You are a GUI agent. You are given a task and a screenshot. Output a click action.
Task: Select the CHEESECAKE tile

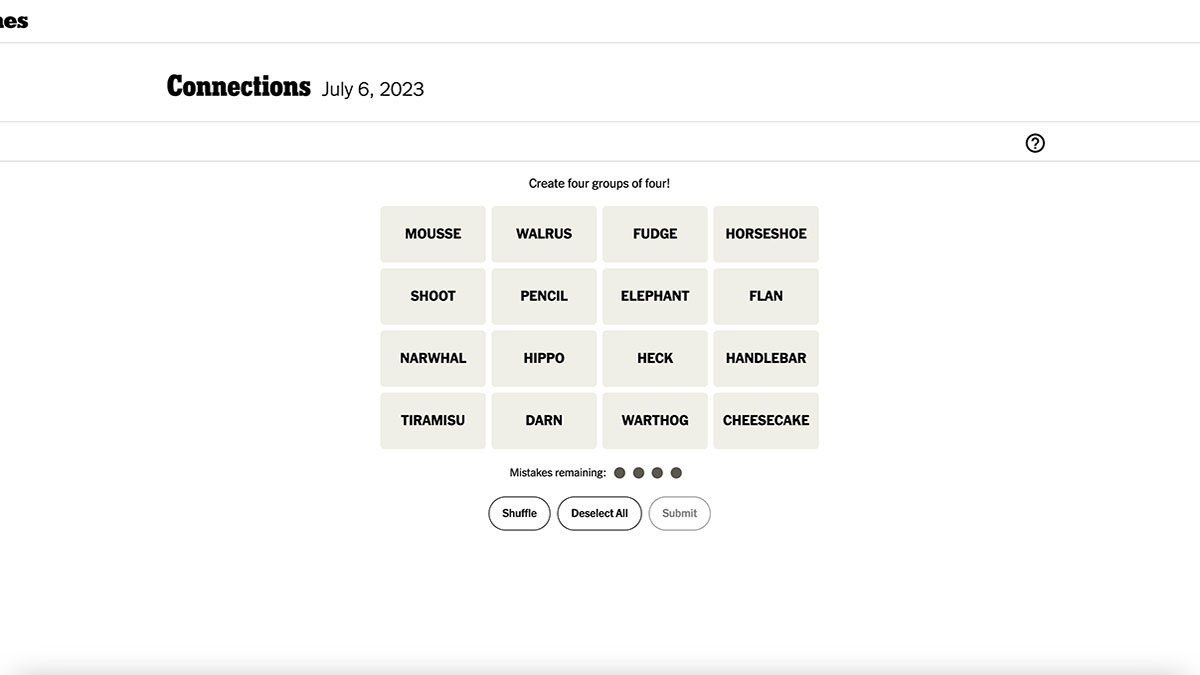point(766,420)
